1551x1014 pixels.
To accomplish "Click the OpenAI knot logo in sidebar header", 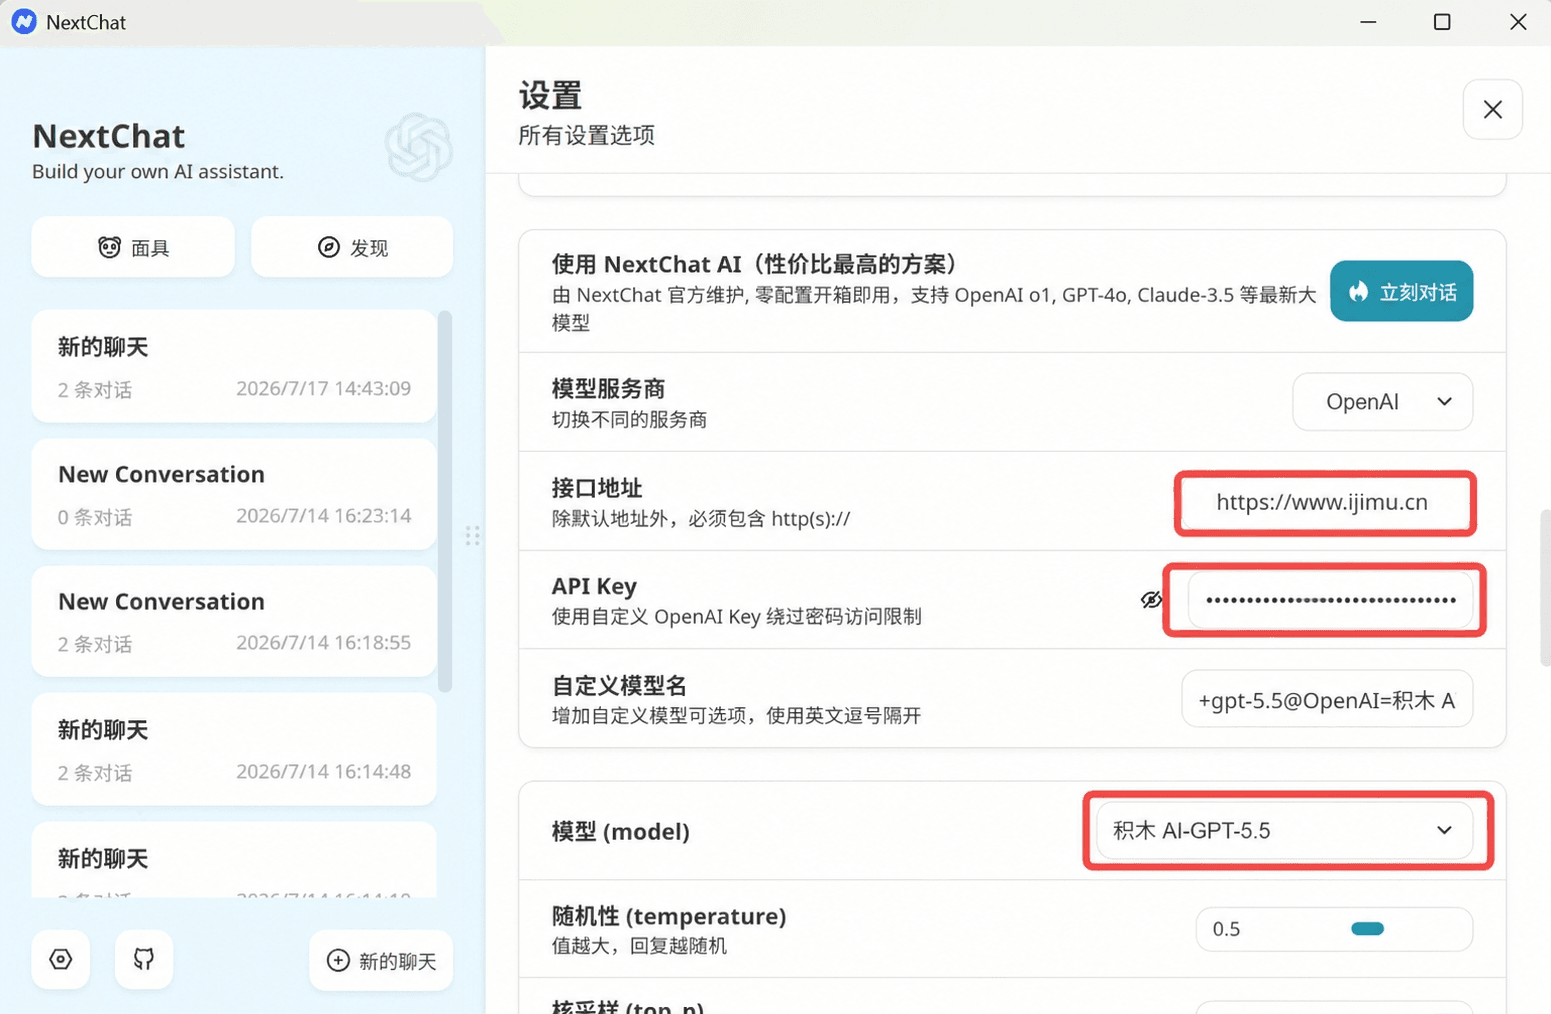I will click(419, 147).
